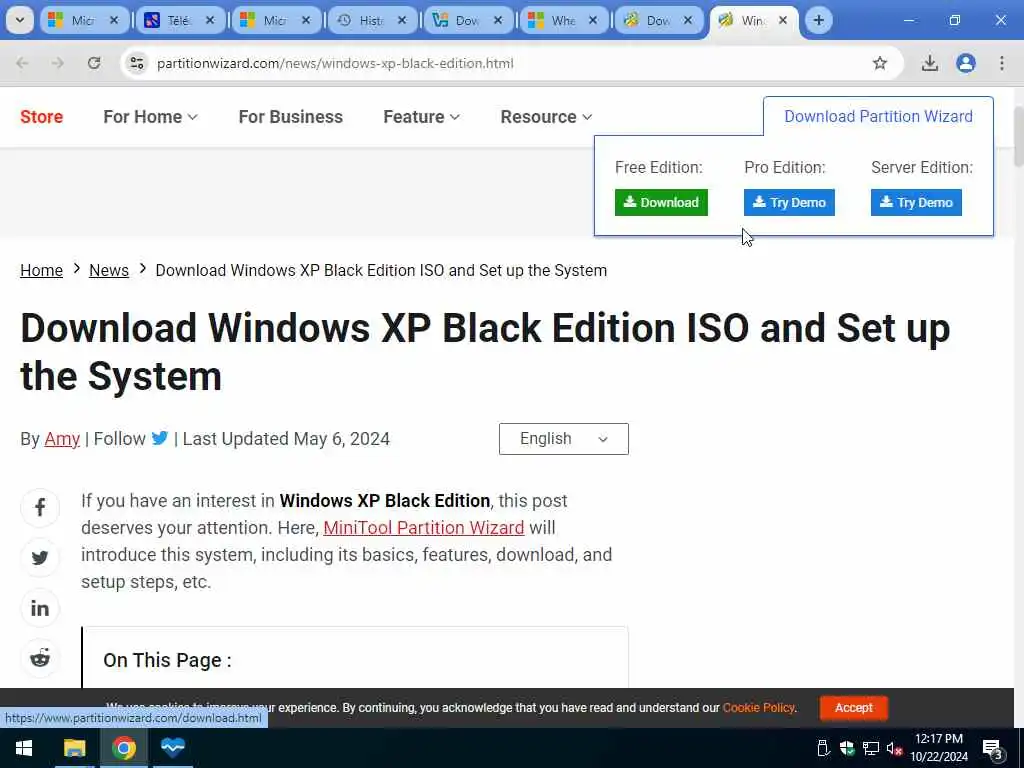This screenshot has width=1024, height=768.
Task: Open author Amy's link
Action: (x=62, y=439)
